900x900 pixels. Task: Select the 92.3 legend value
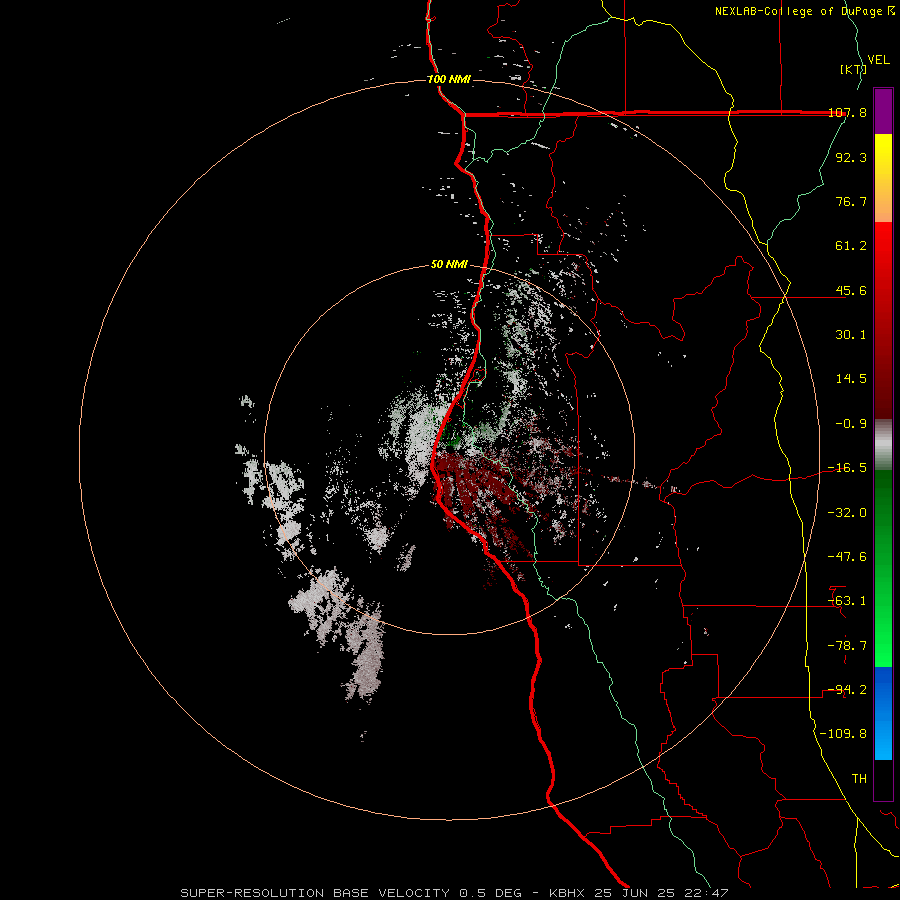[x=851, y=157]
